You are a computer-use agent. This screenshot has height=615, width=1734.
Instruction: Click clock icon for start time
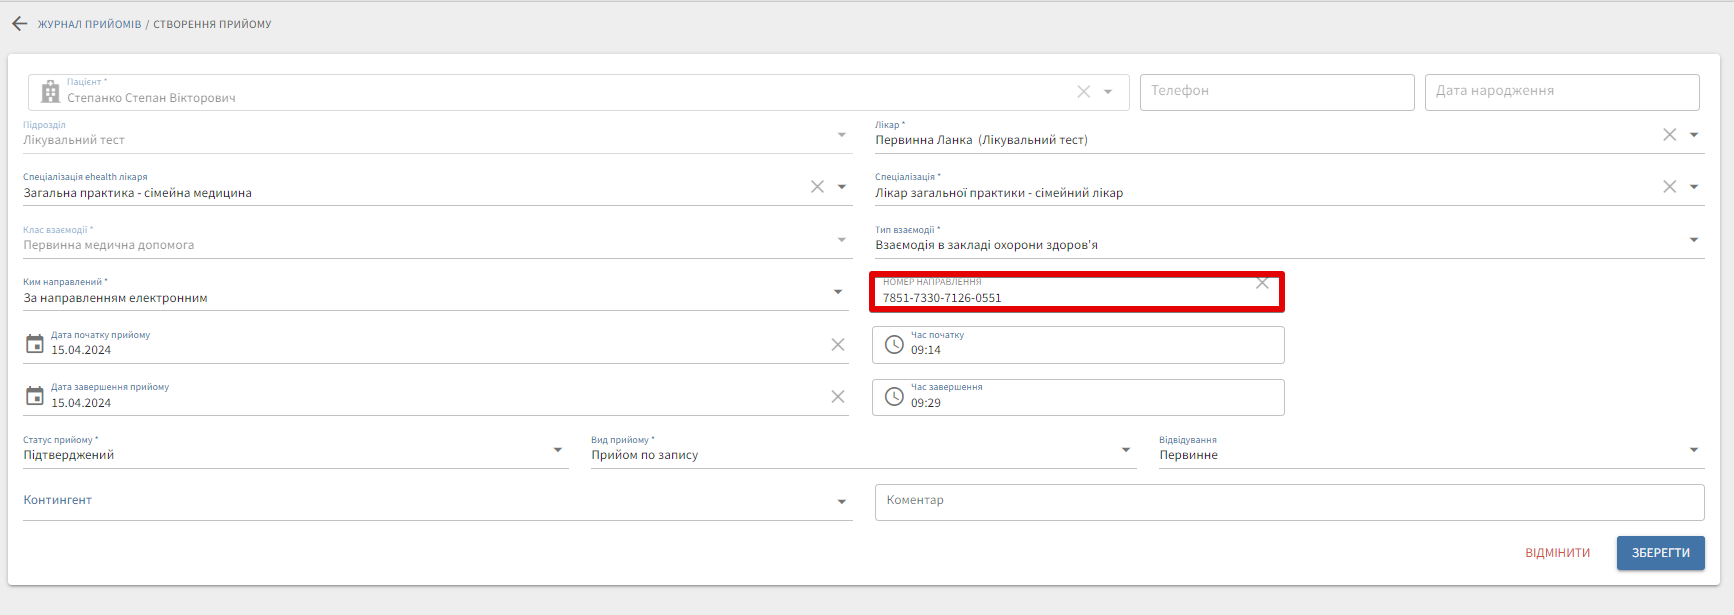tap(894, 344)
